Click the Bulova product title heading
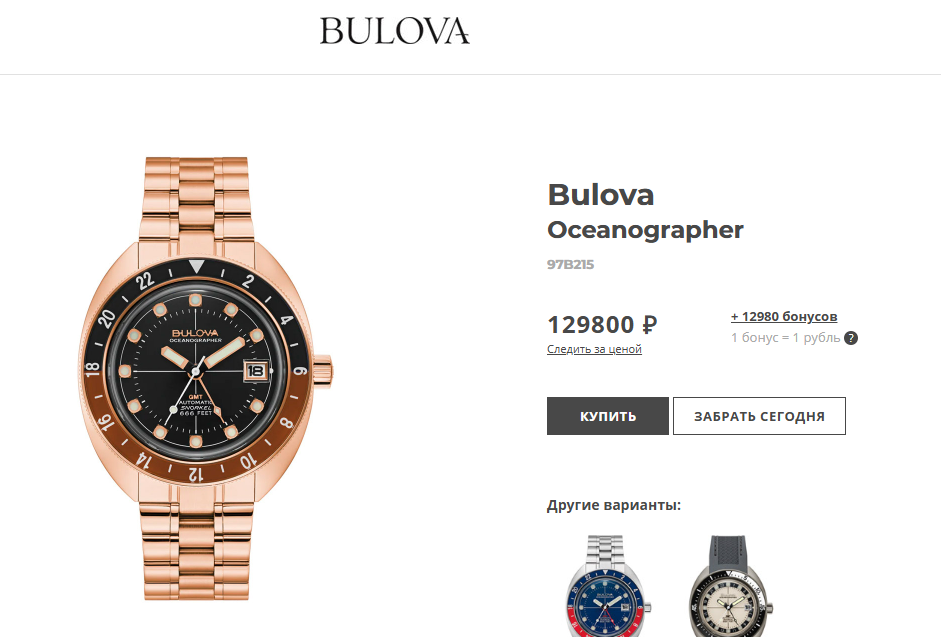941x637 pixels. coord(601,195)
